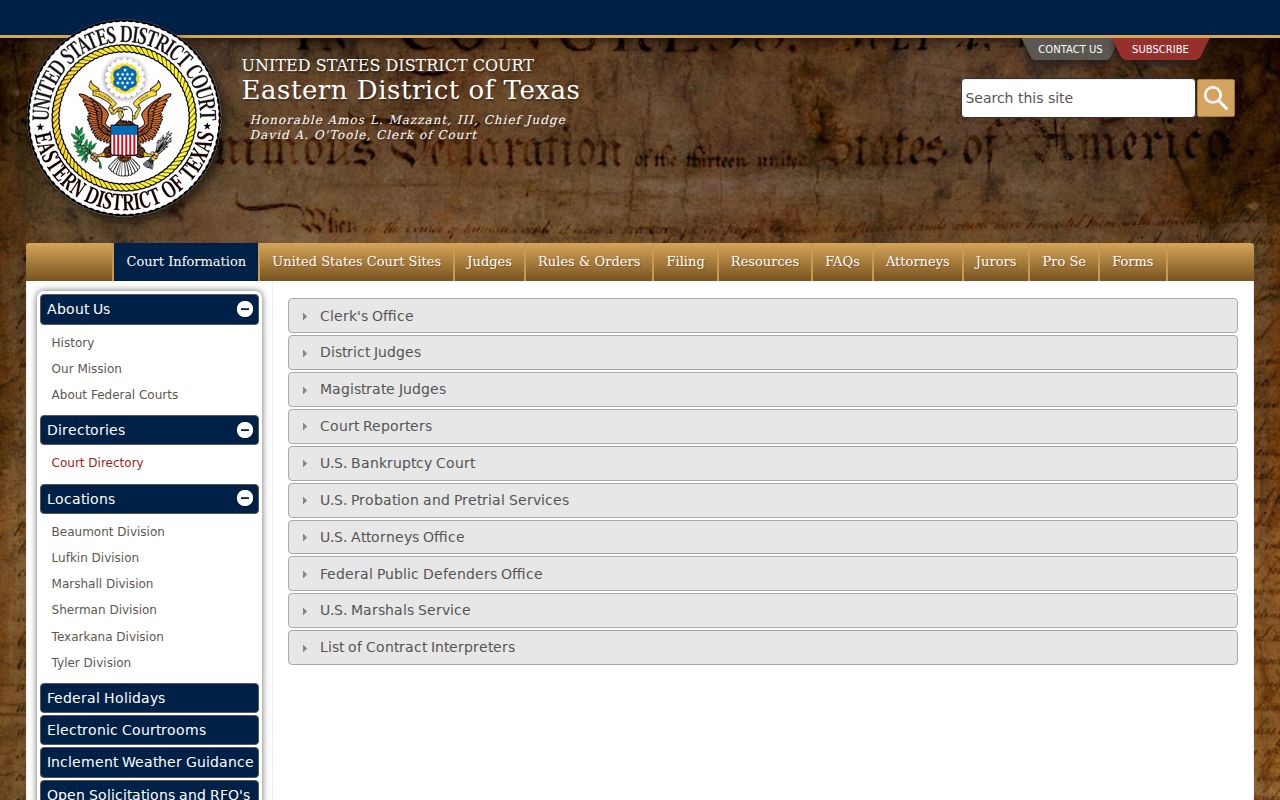The width and height of the screenshot is (1280, 800).
Task: Expand the Clerk's Office accordion
Action: [x=763, y=316]
